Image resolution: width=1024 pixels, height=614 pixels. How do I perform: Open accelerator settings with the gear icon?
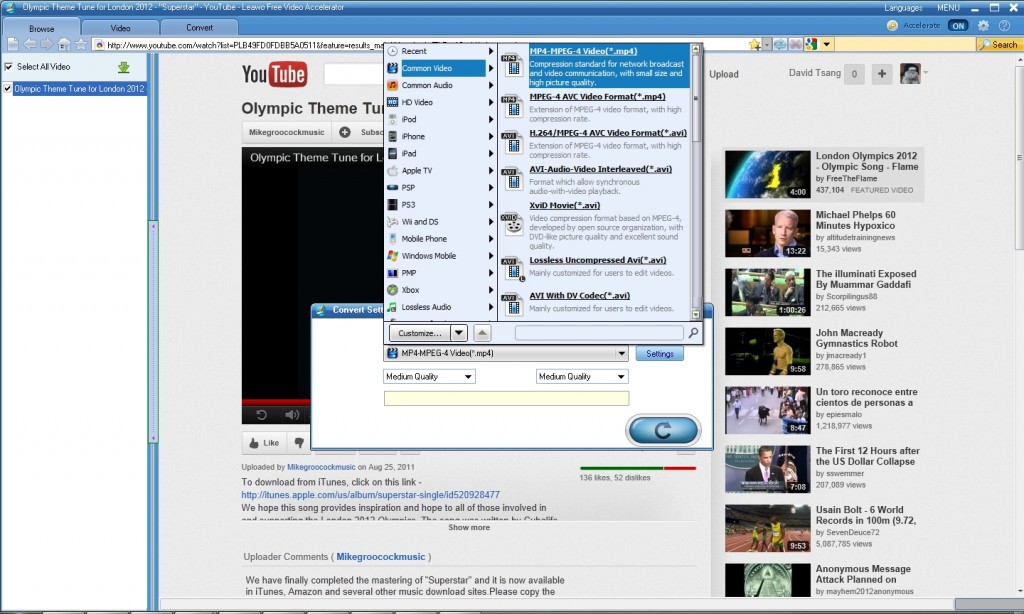[984, 25]
